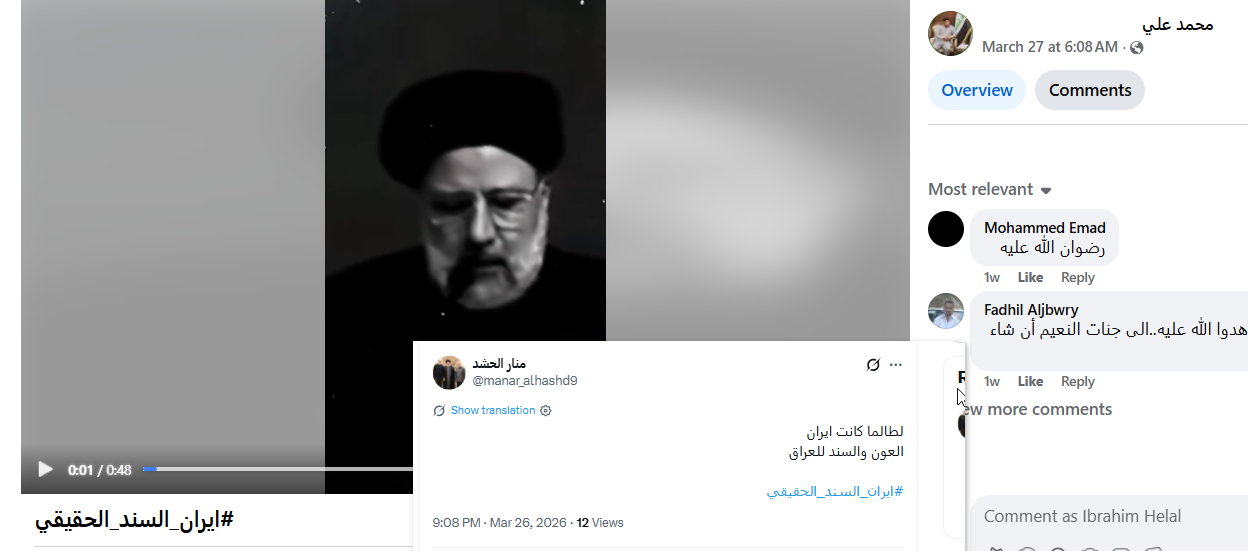
Task: Click the globe privacy icon beside post date
Action: (1136, 47)
